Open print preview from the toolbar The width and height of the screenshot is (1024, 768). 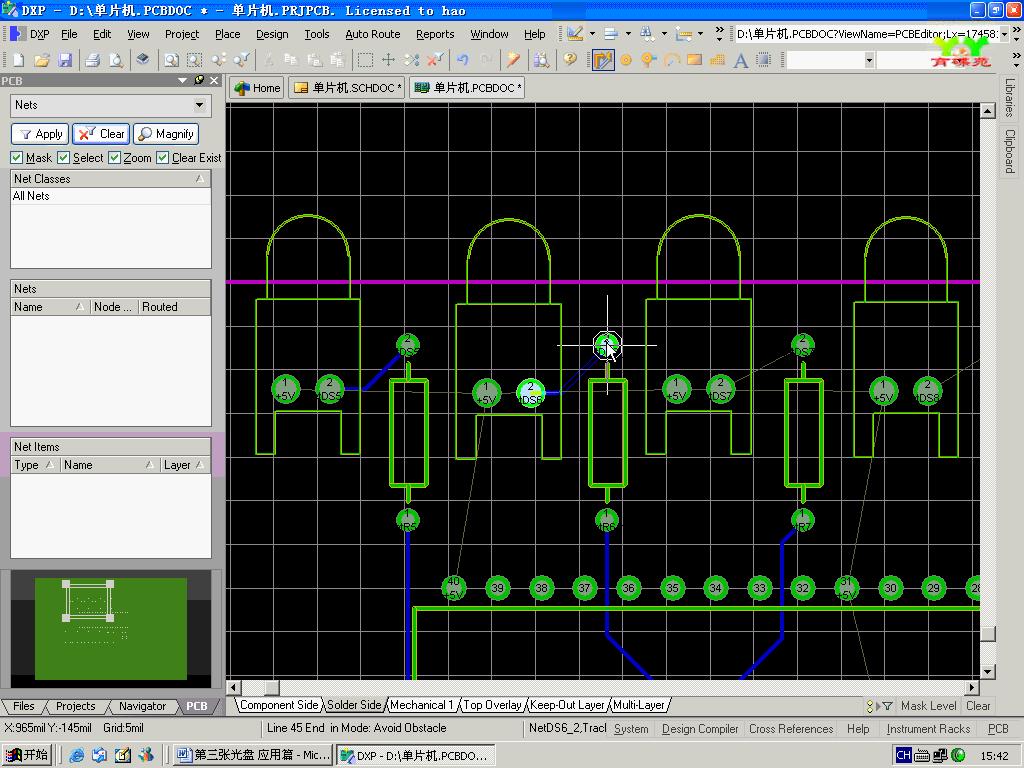(x=116, y=60)
